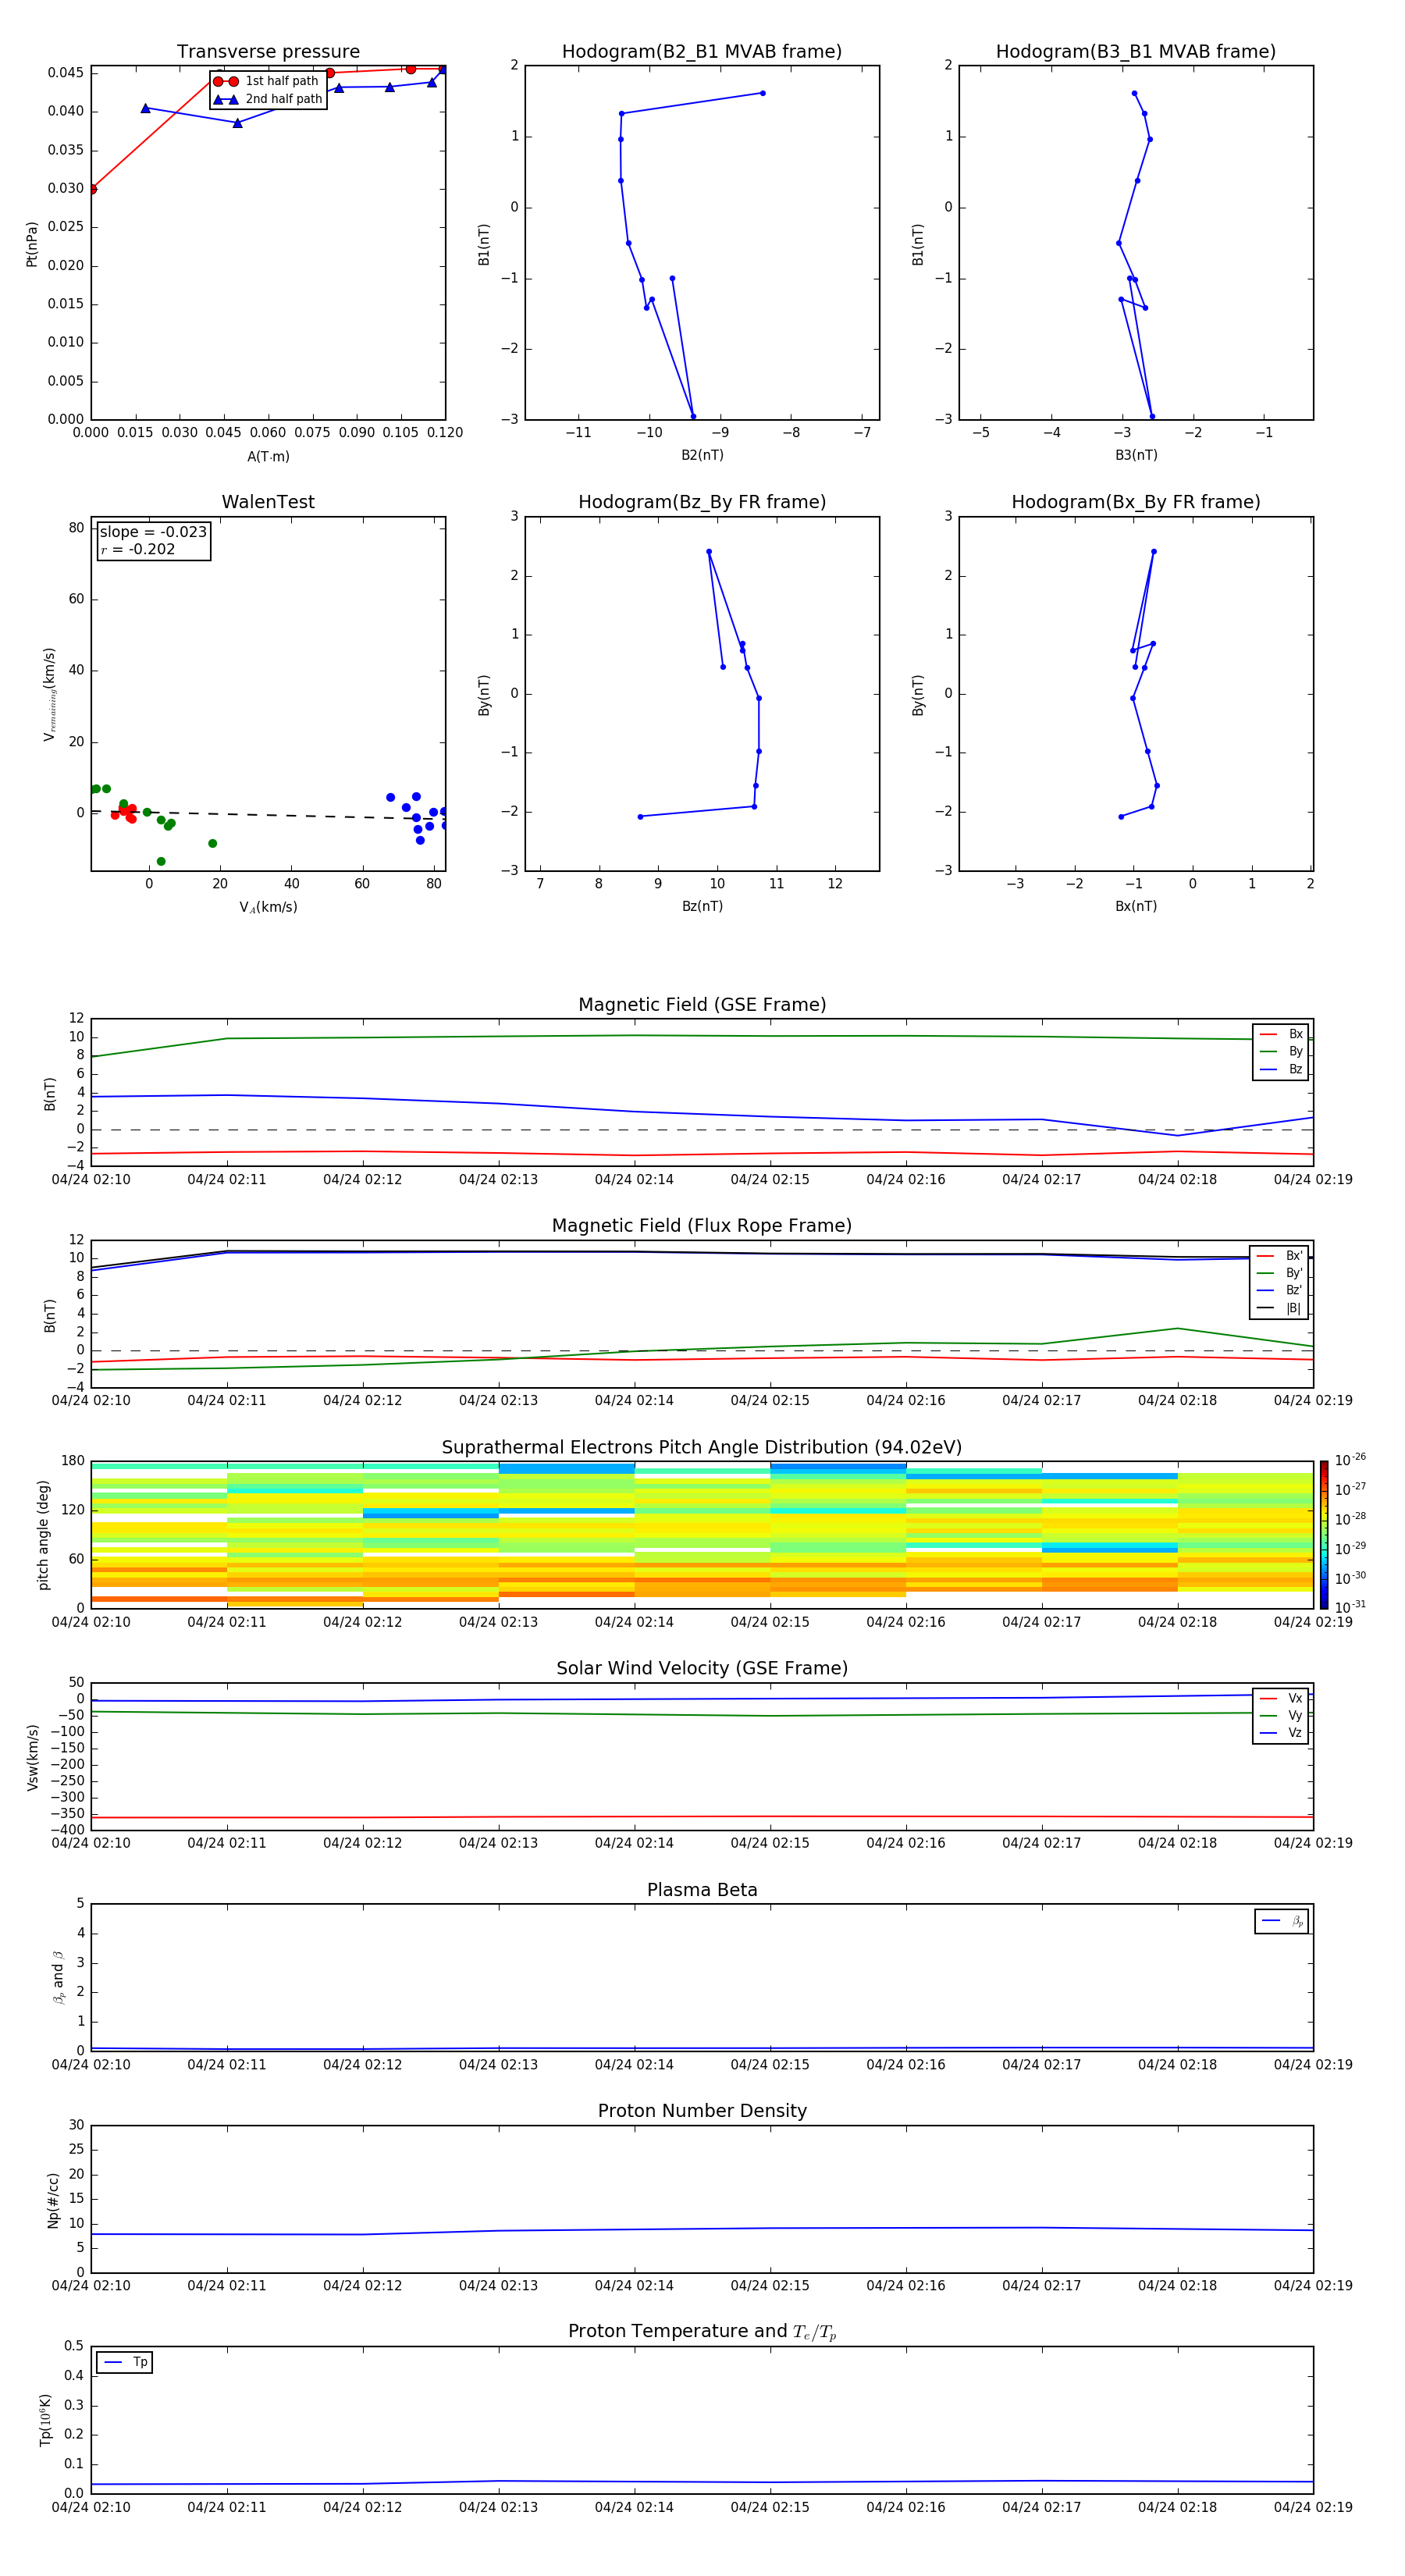The width and height of the screenshot is (1405, 2576).
Task: Click the 'Pt(nPa)' y-axis label
Action: point(32,244)
